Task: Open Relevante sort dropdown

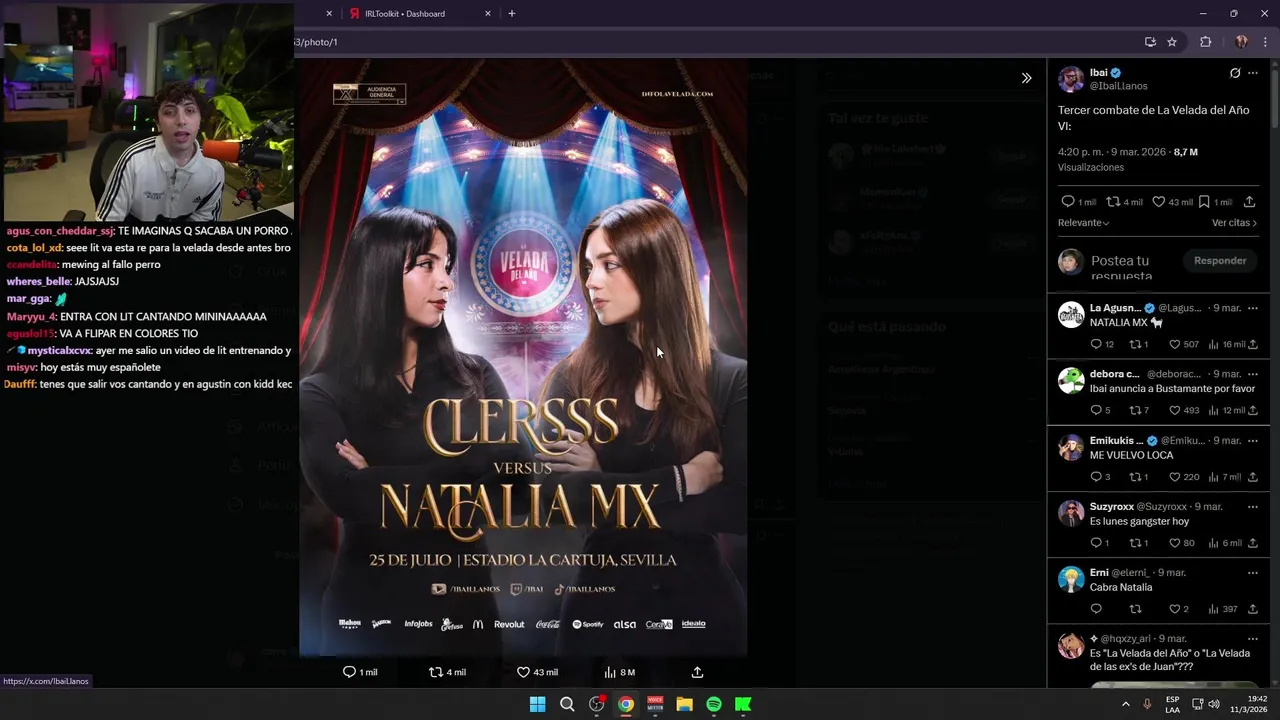Action: coord(1084,223)
